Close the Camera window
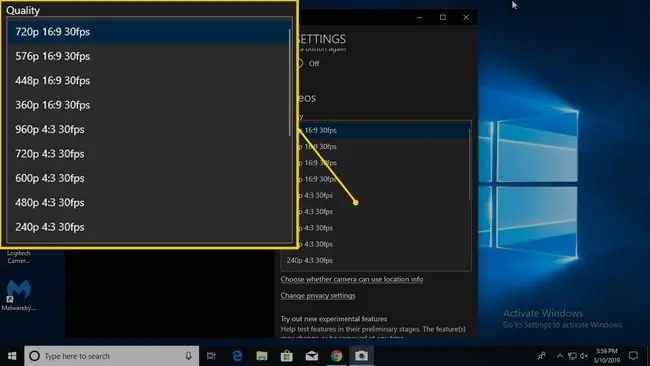 (466, 17)
